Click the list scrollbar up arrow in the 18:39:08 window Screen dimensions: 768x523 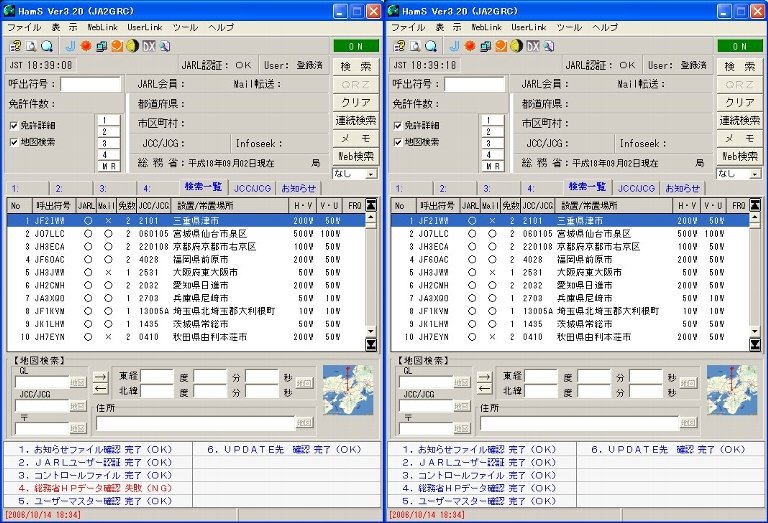371,217
